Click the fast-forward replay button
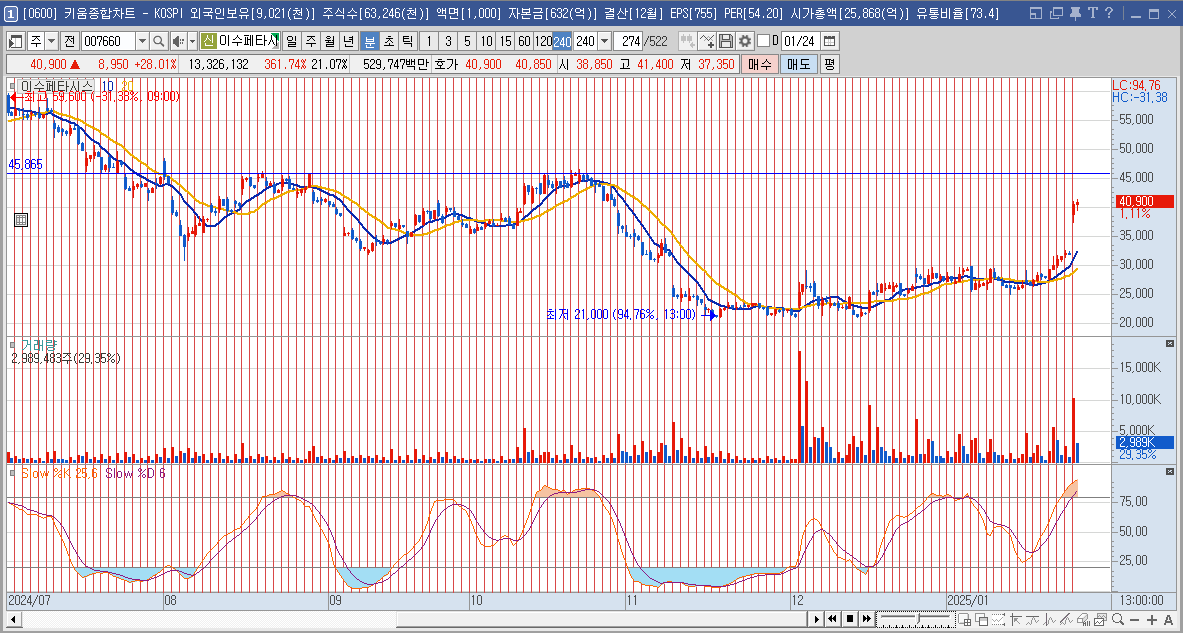 (868, 619)
